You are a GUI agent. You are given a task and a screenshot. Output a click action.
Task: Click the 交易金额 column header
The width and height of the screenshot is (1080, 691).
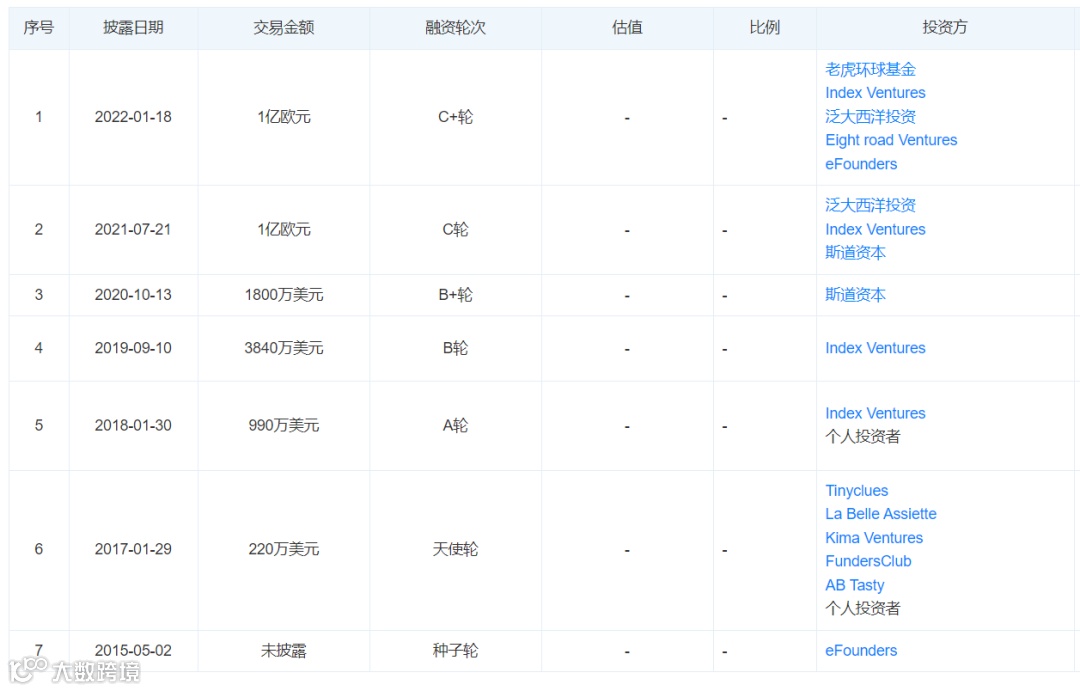tap(284, 28)
